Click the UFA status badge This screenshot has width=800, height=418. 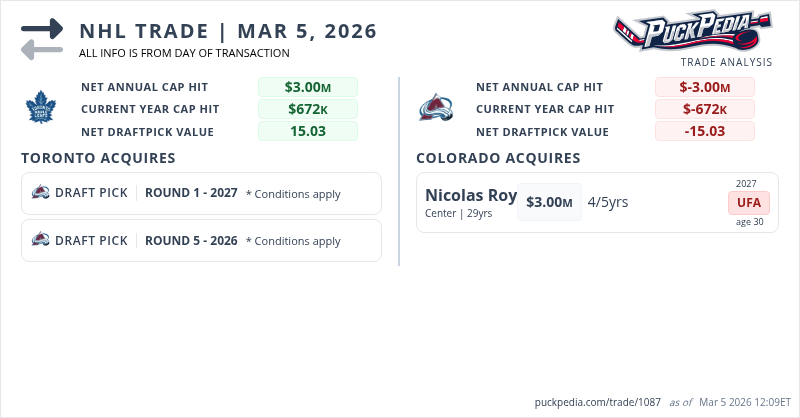coord(749,203)
